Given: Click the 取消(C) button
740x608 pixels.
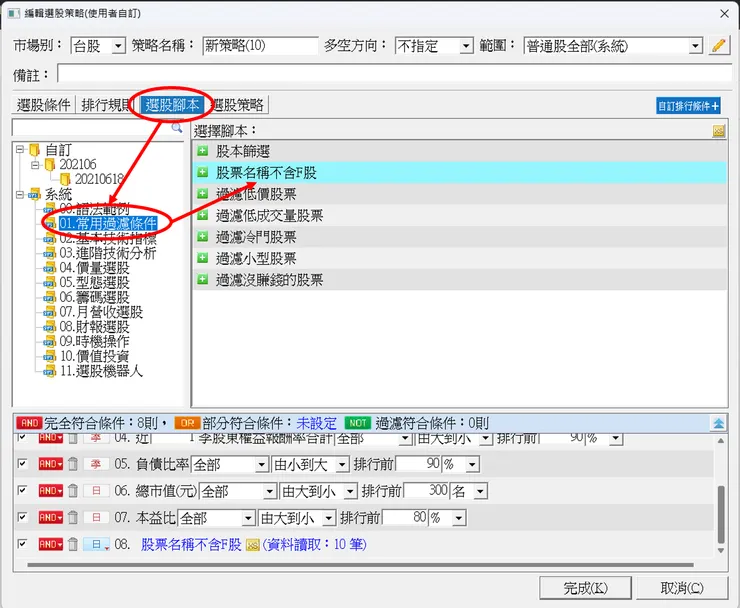Looking at the screenshot, I should [x=681, y=588].
